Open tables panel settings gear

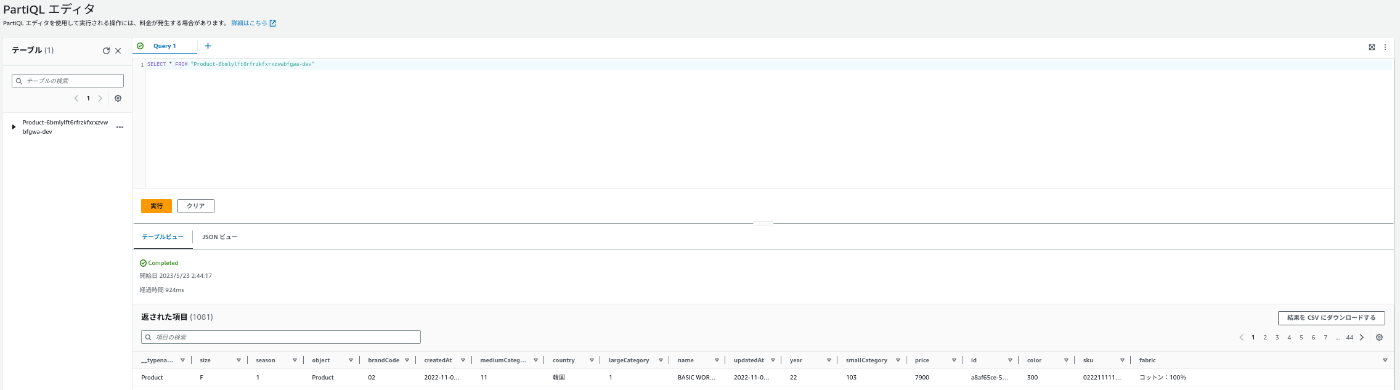(118, 99)
